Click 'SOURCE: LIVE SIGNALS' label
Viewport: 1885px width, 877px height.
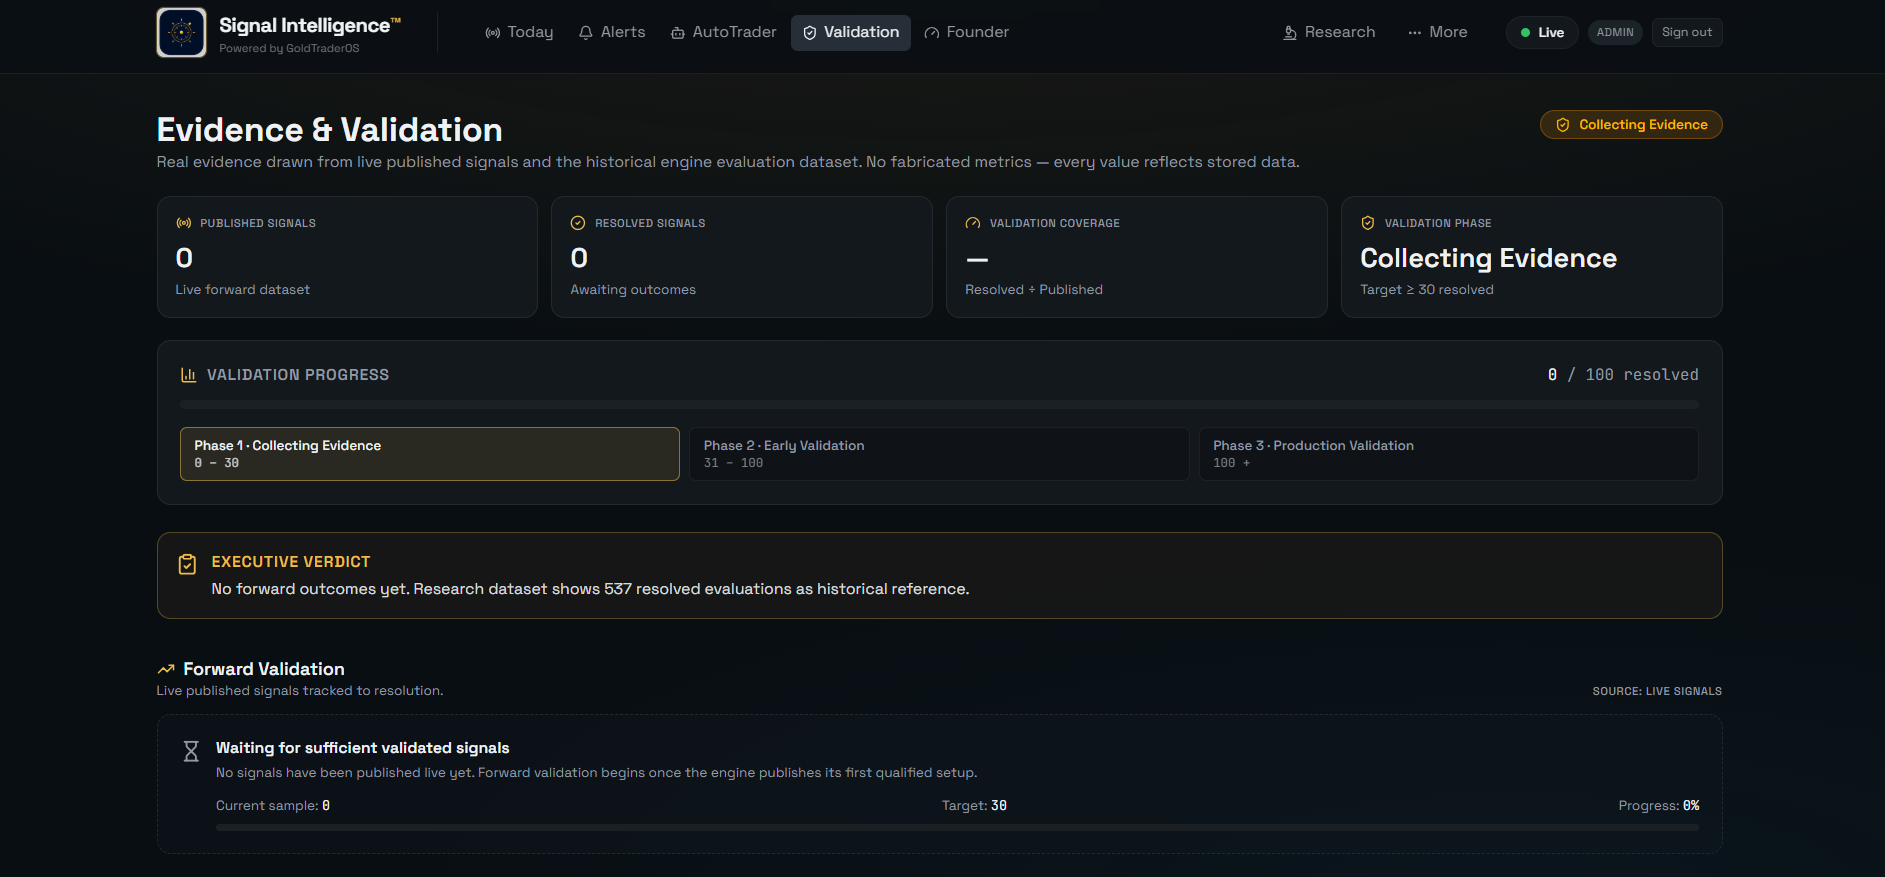coord(1657,691)
